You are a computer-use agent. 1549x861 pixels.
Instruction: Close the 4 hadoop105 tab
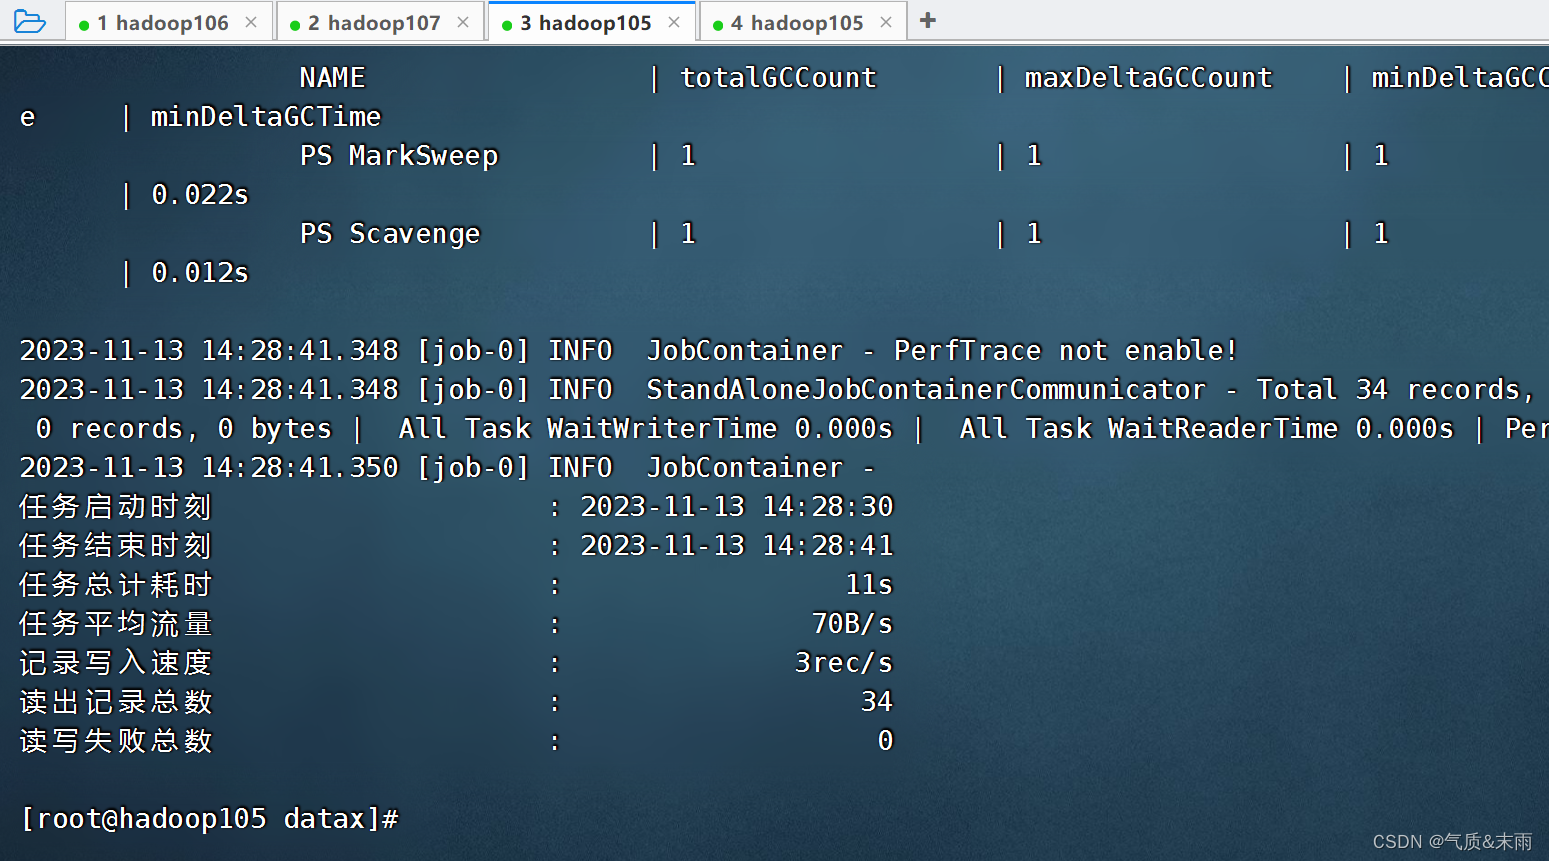tap(886, 22)
